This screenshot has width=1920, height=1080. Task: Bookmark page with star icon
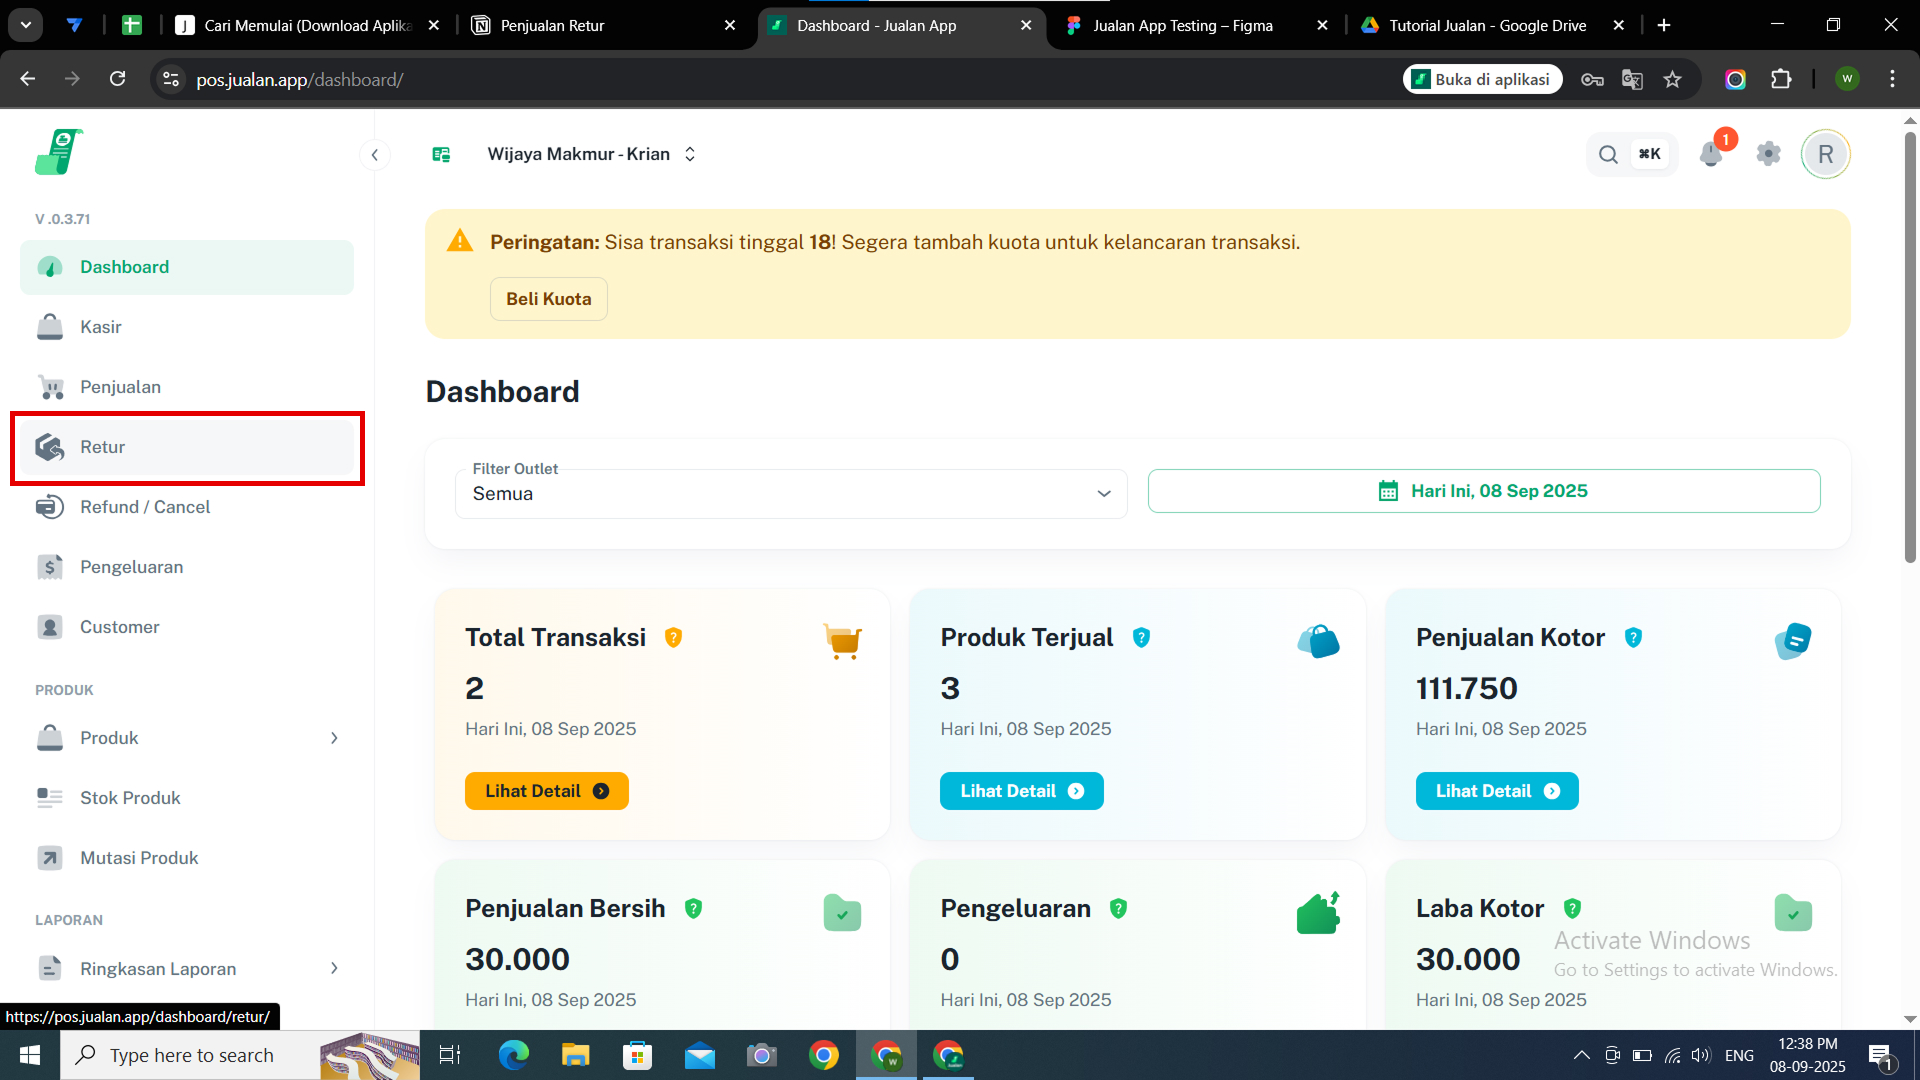click(1672, 79)
